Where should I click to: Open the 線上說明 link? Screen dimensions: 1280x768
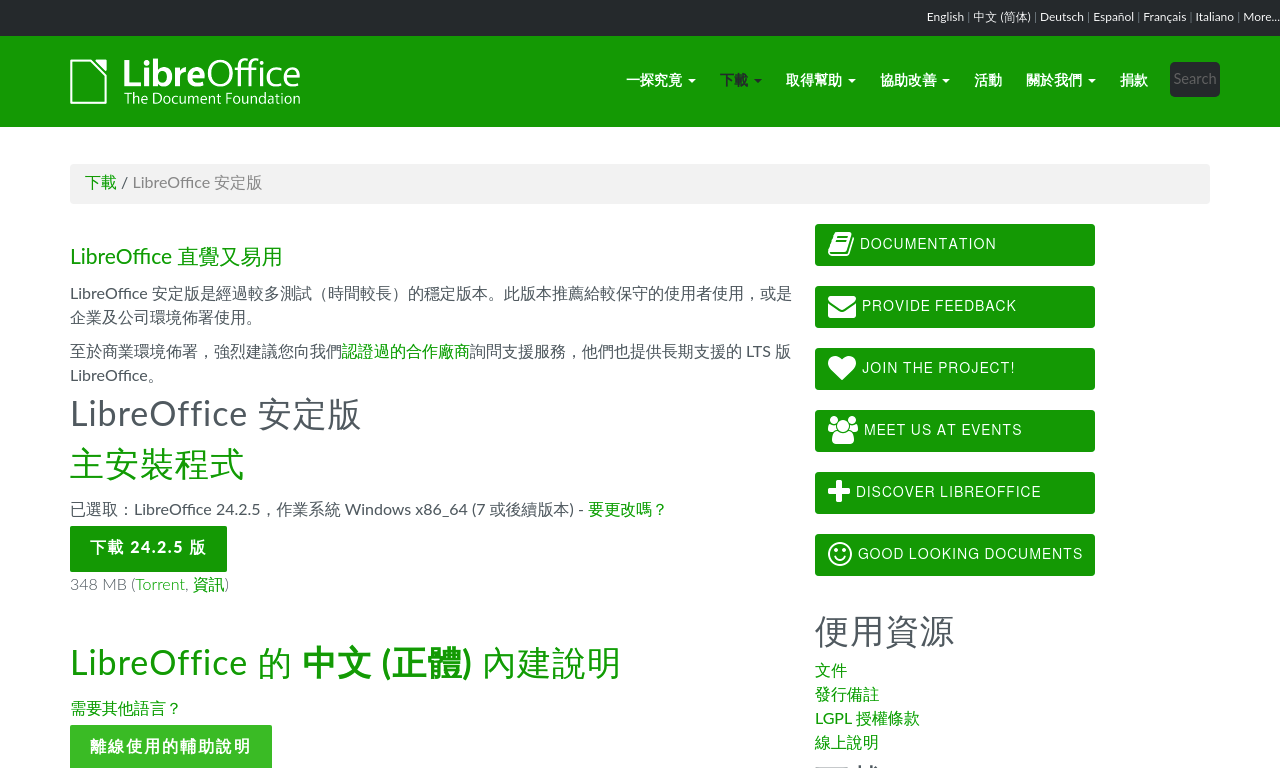tap(847, 743)
